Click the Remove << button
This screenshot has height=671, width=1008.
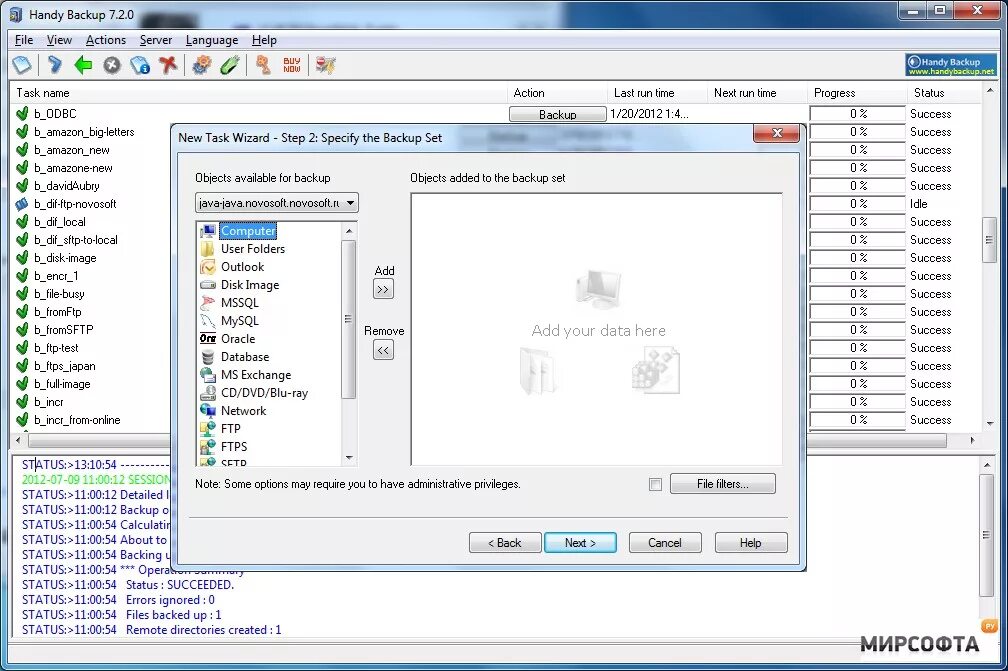click(383, 350)
